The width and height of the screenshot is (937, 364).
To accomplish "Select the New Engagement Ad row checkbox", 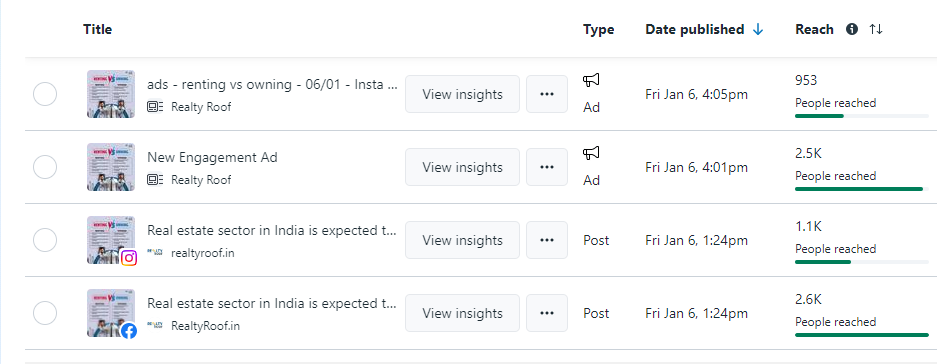I will tap(45, 167).
